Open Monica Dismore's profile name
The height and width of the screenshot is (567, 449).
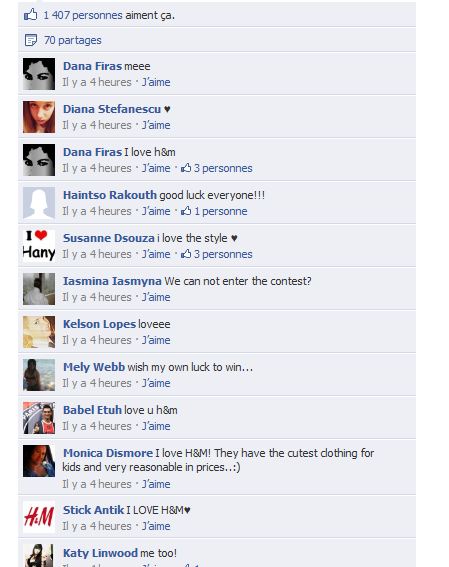(x=108, y=453)
